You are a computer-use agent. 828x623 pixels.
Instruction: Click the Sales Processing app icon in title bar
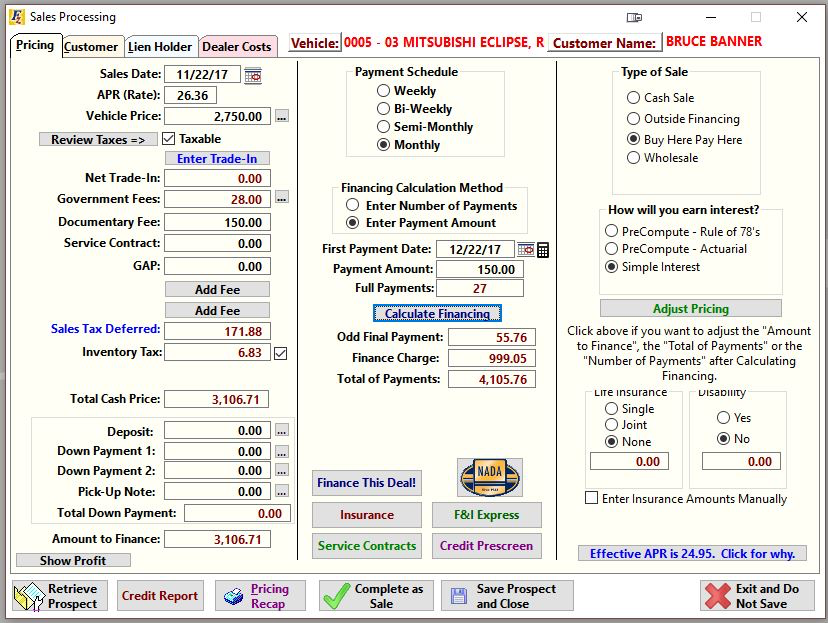coord(16,17)
